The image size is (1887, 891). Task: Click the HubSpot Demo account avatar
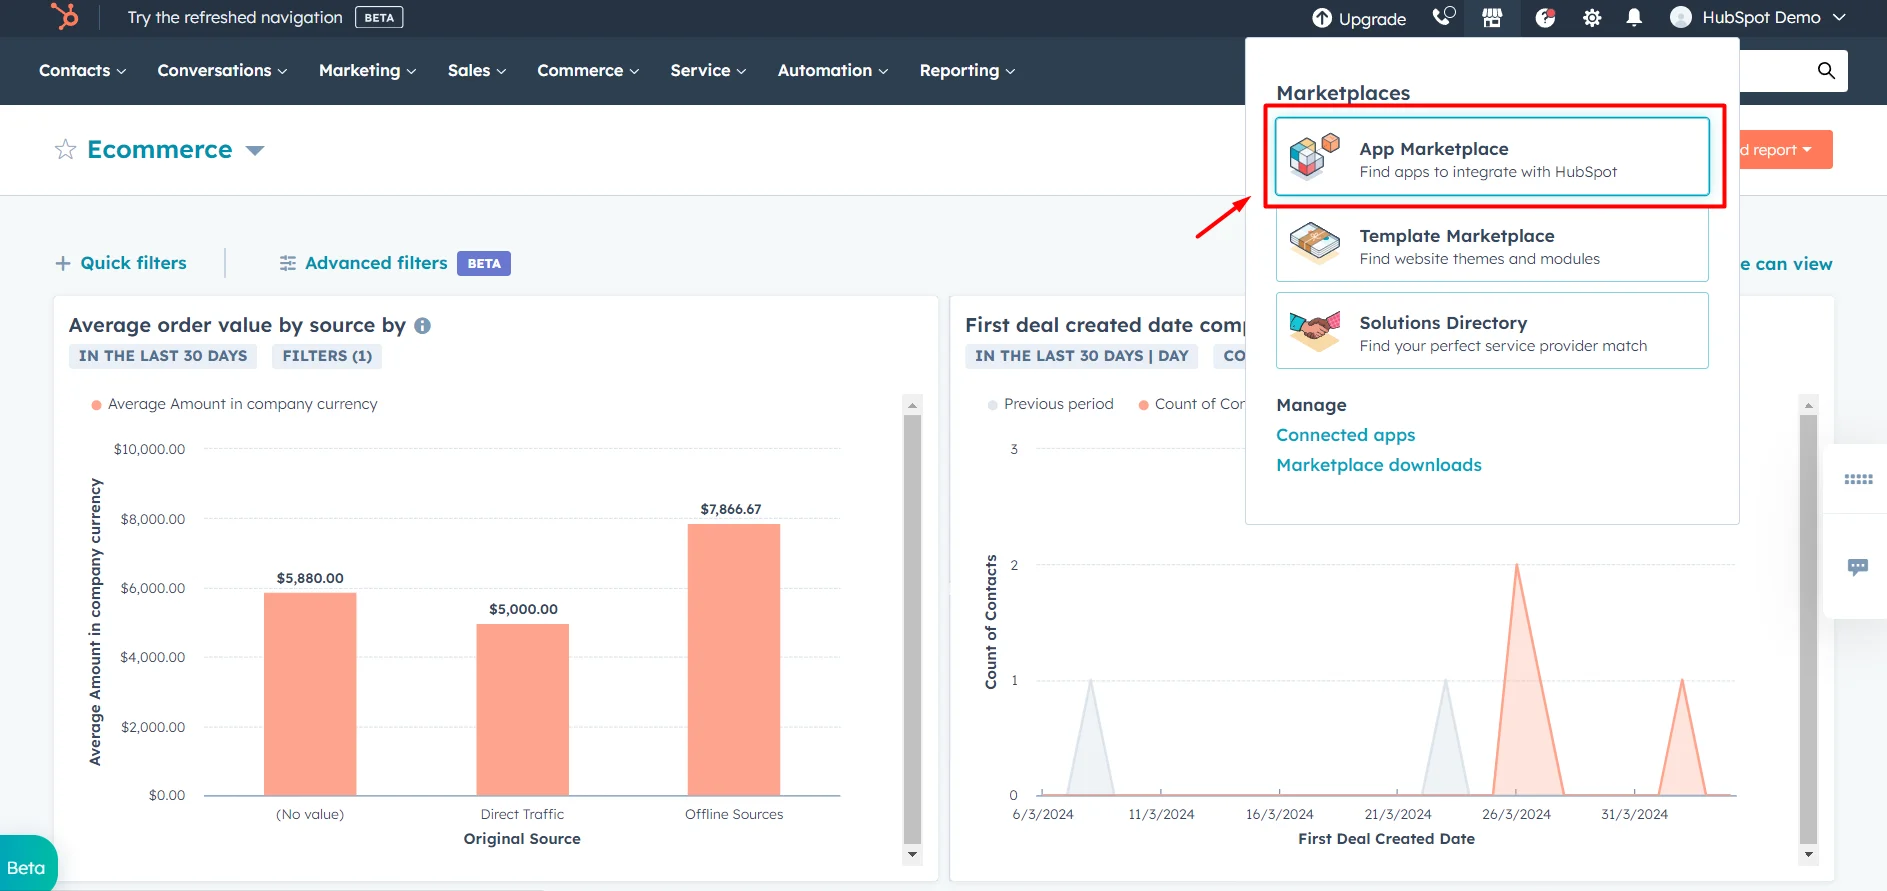point(1681,17)
